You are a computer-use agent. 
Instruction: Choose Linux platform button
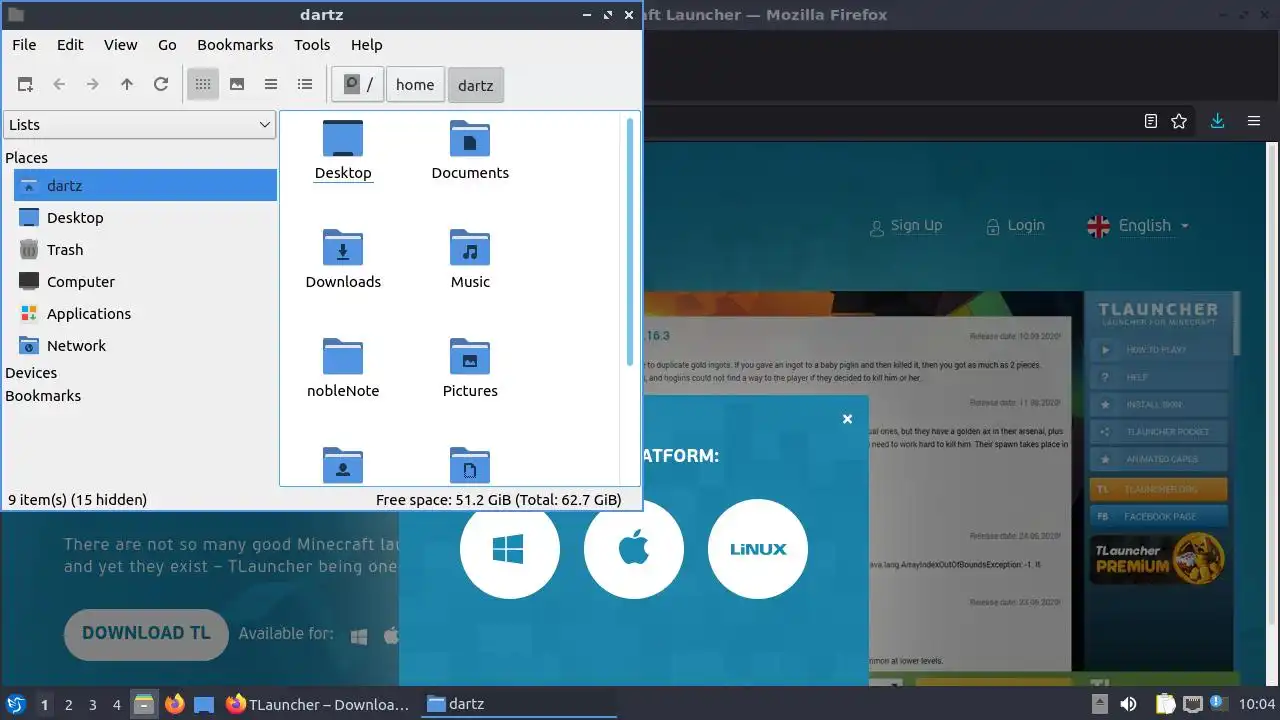[x=757, y=549]
